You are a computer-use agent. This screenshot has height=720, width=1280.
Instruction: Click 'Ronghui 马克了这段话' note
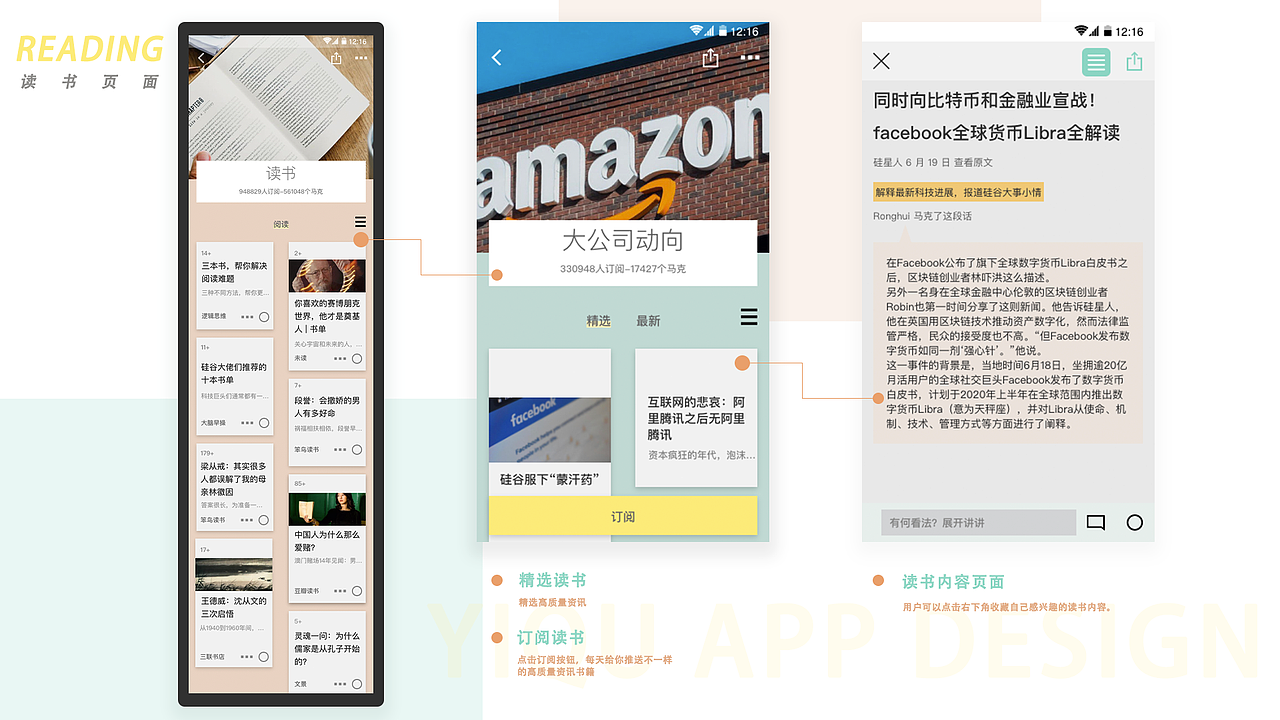coord(922,216)
